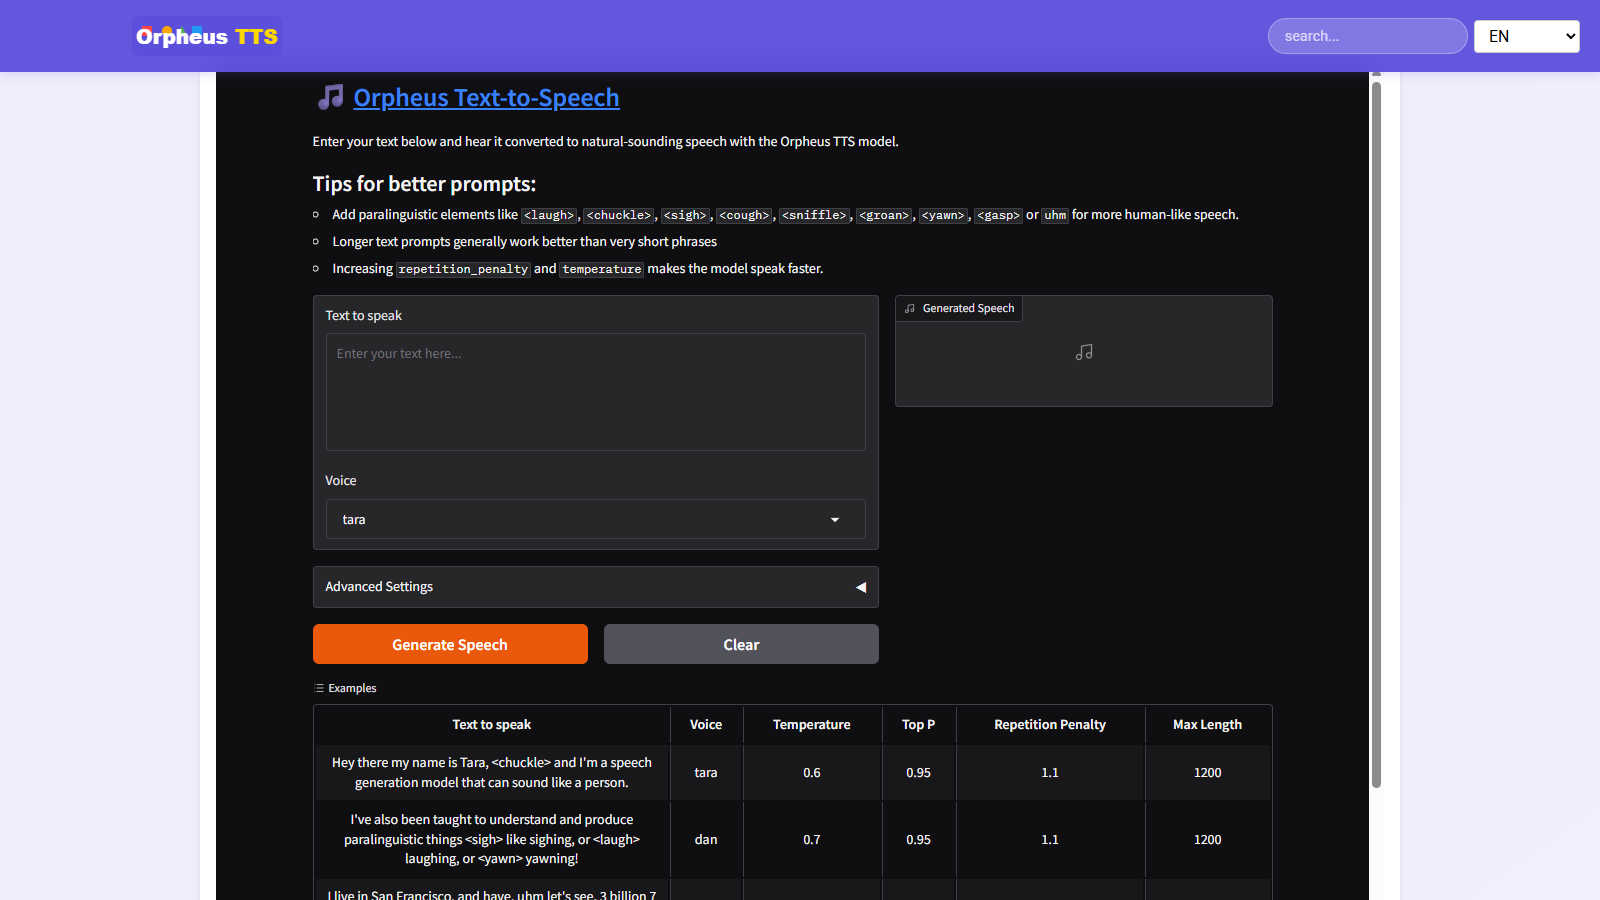
Task: Click the repetition_penalty code text
Action: (463, 269)
